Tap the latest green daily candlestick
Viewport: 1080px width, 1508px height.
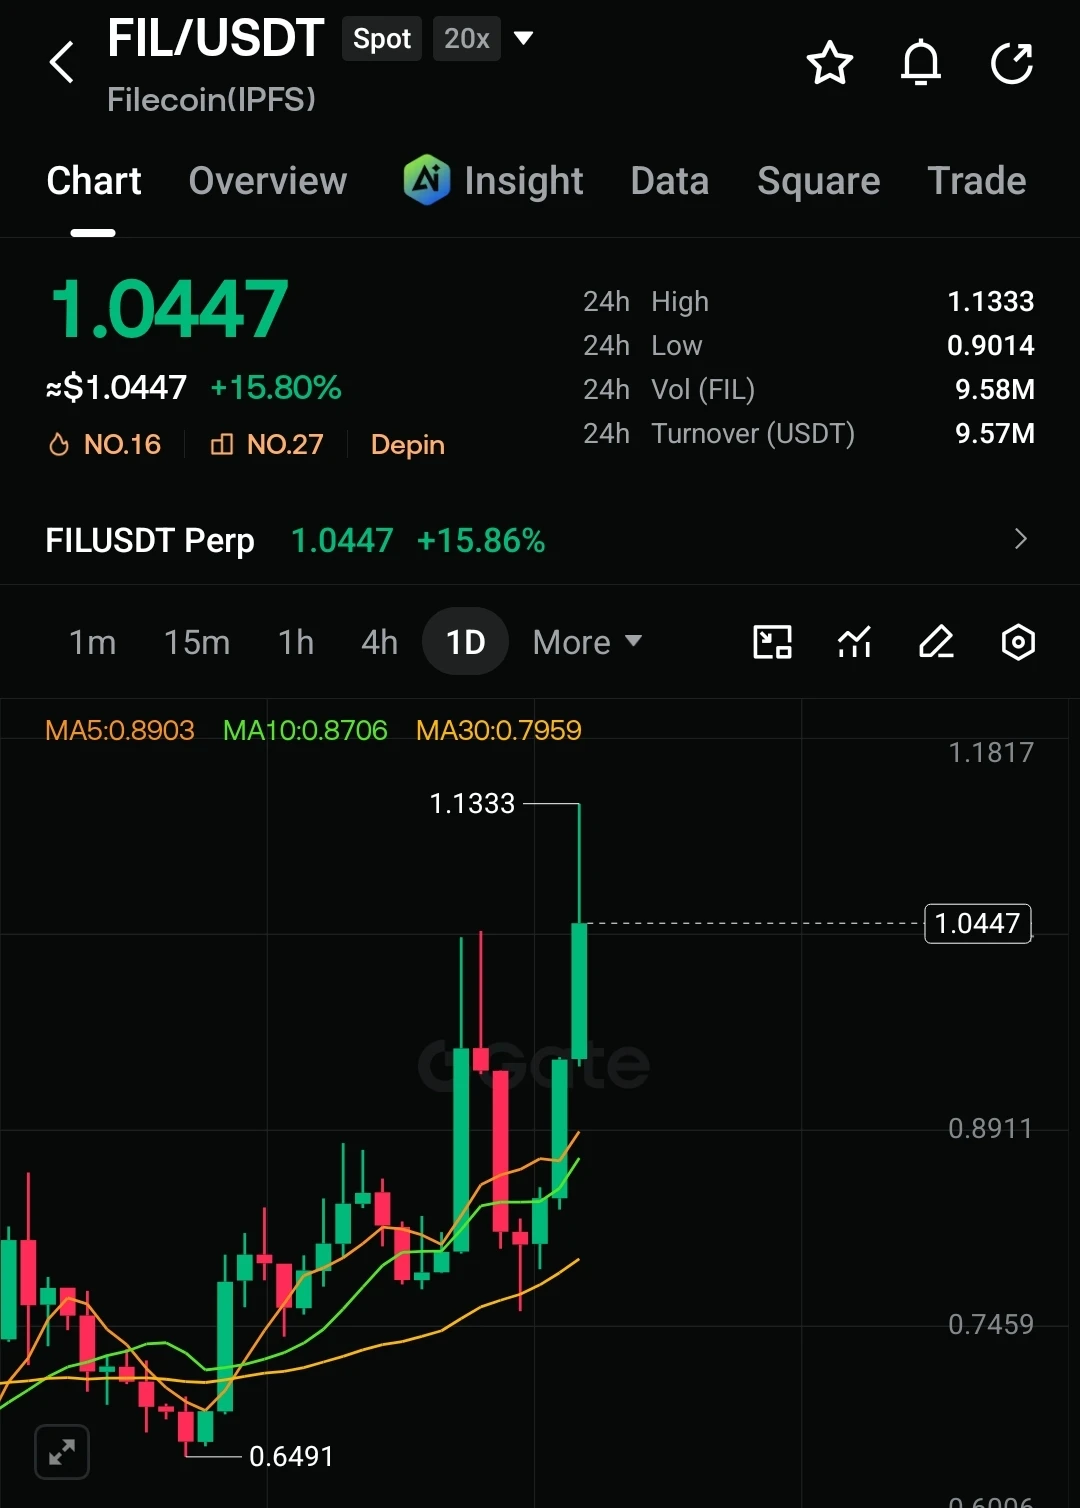tap(579, 991)
